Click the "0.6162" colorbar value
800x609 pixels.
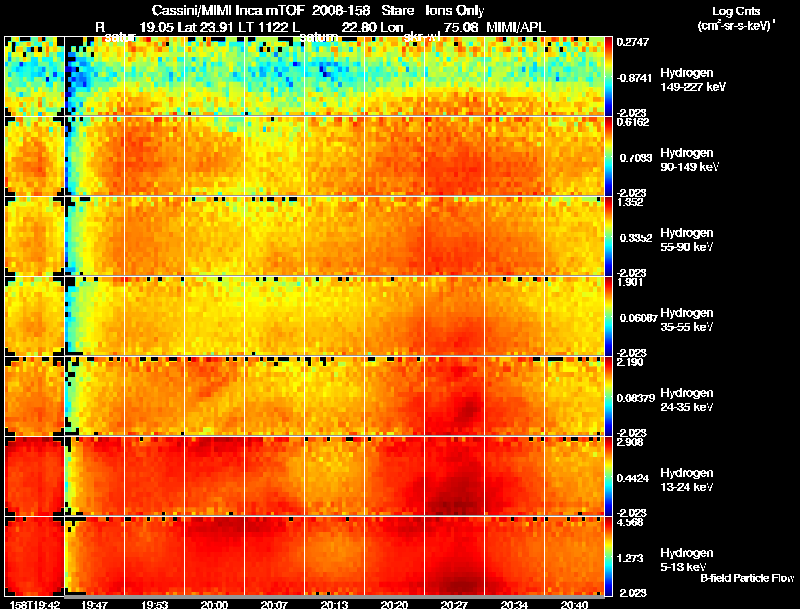[x=633, y=122]
